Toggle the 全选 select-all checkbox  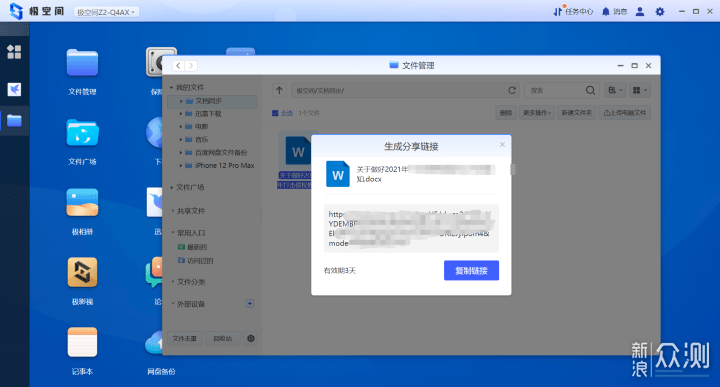click(275, 113)
